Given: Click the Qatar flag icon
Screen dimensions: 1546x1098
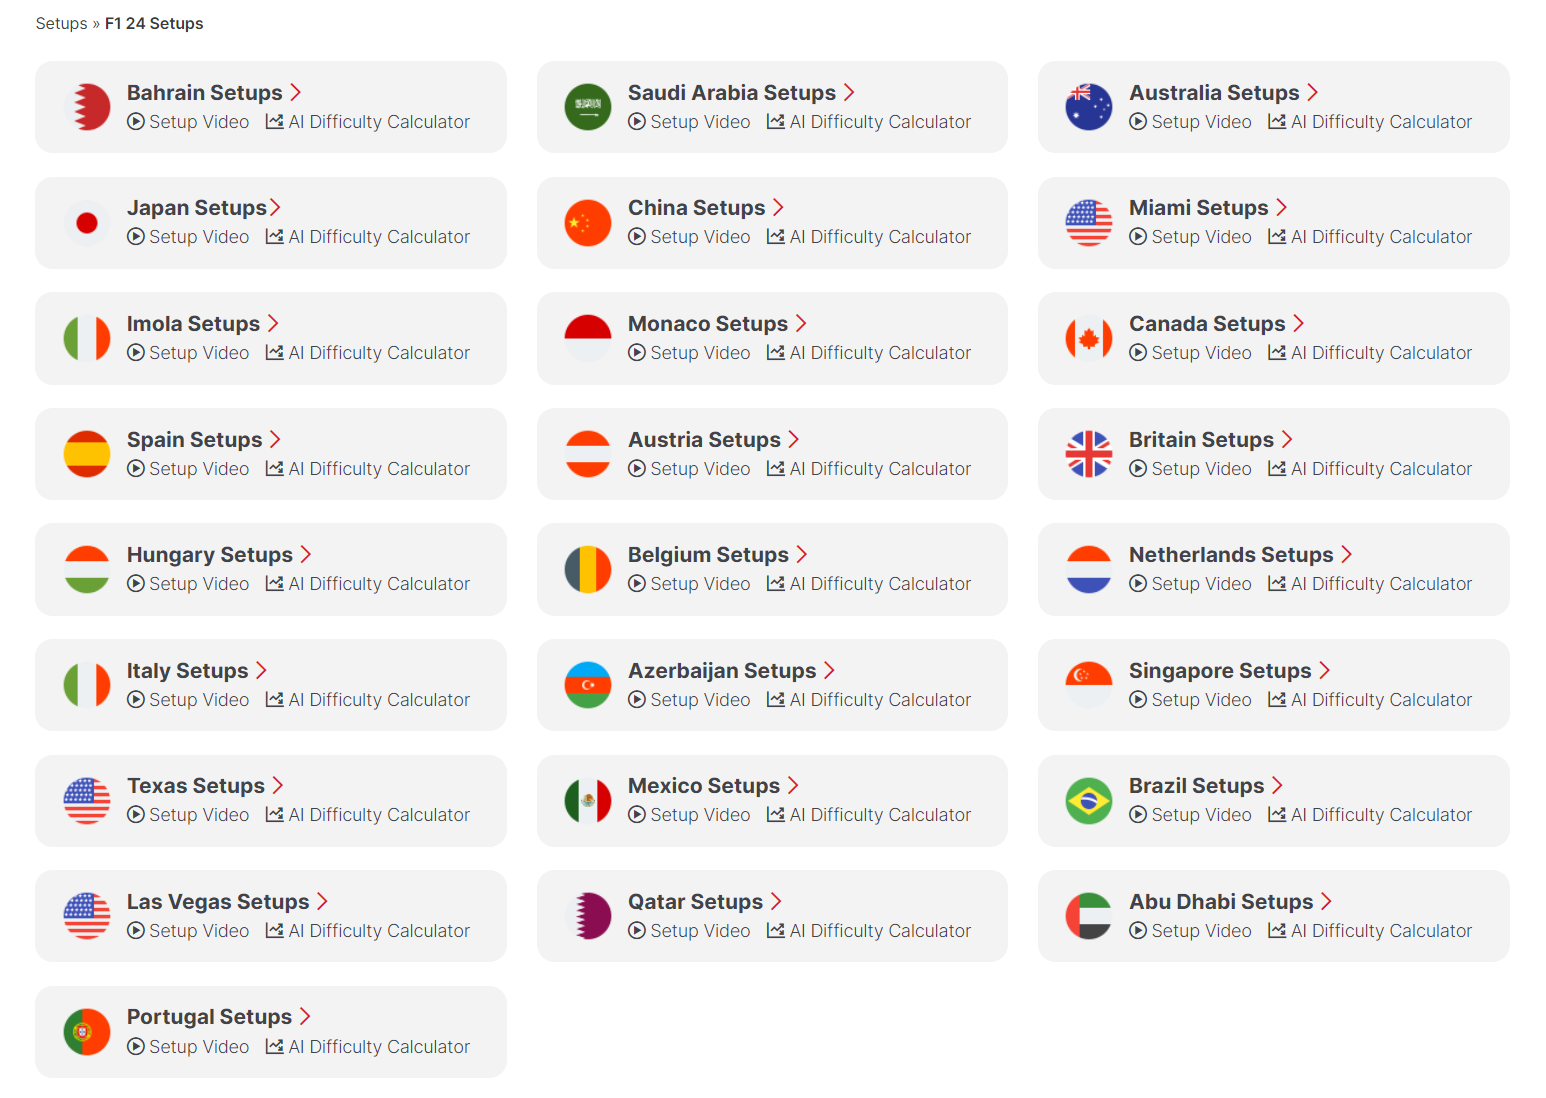Looking at the screenshot, I should coord(588,916).
